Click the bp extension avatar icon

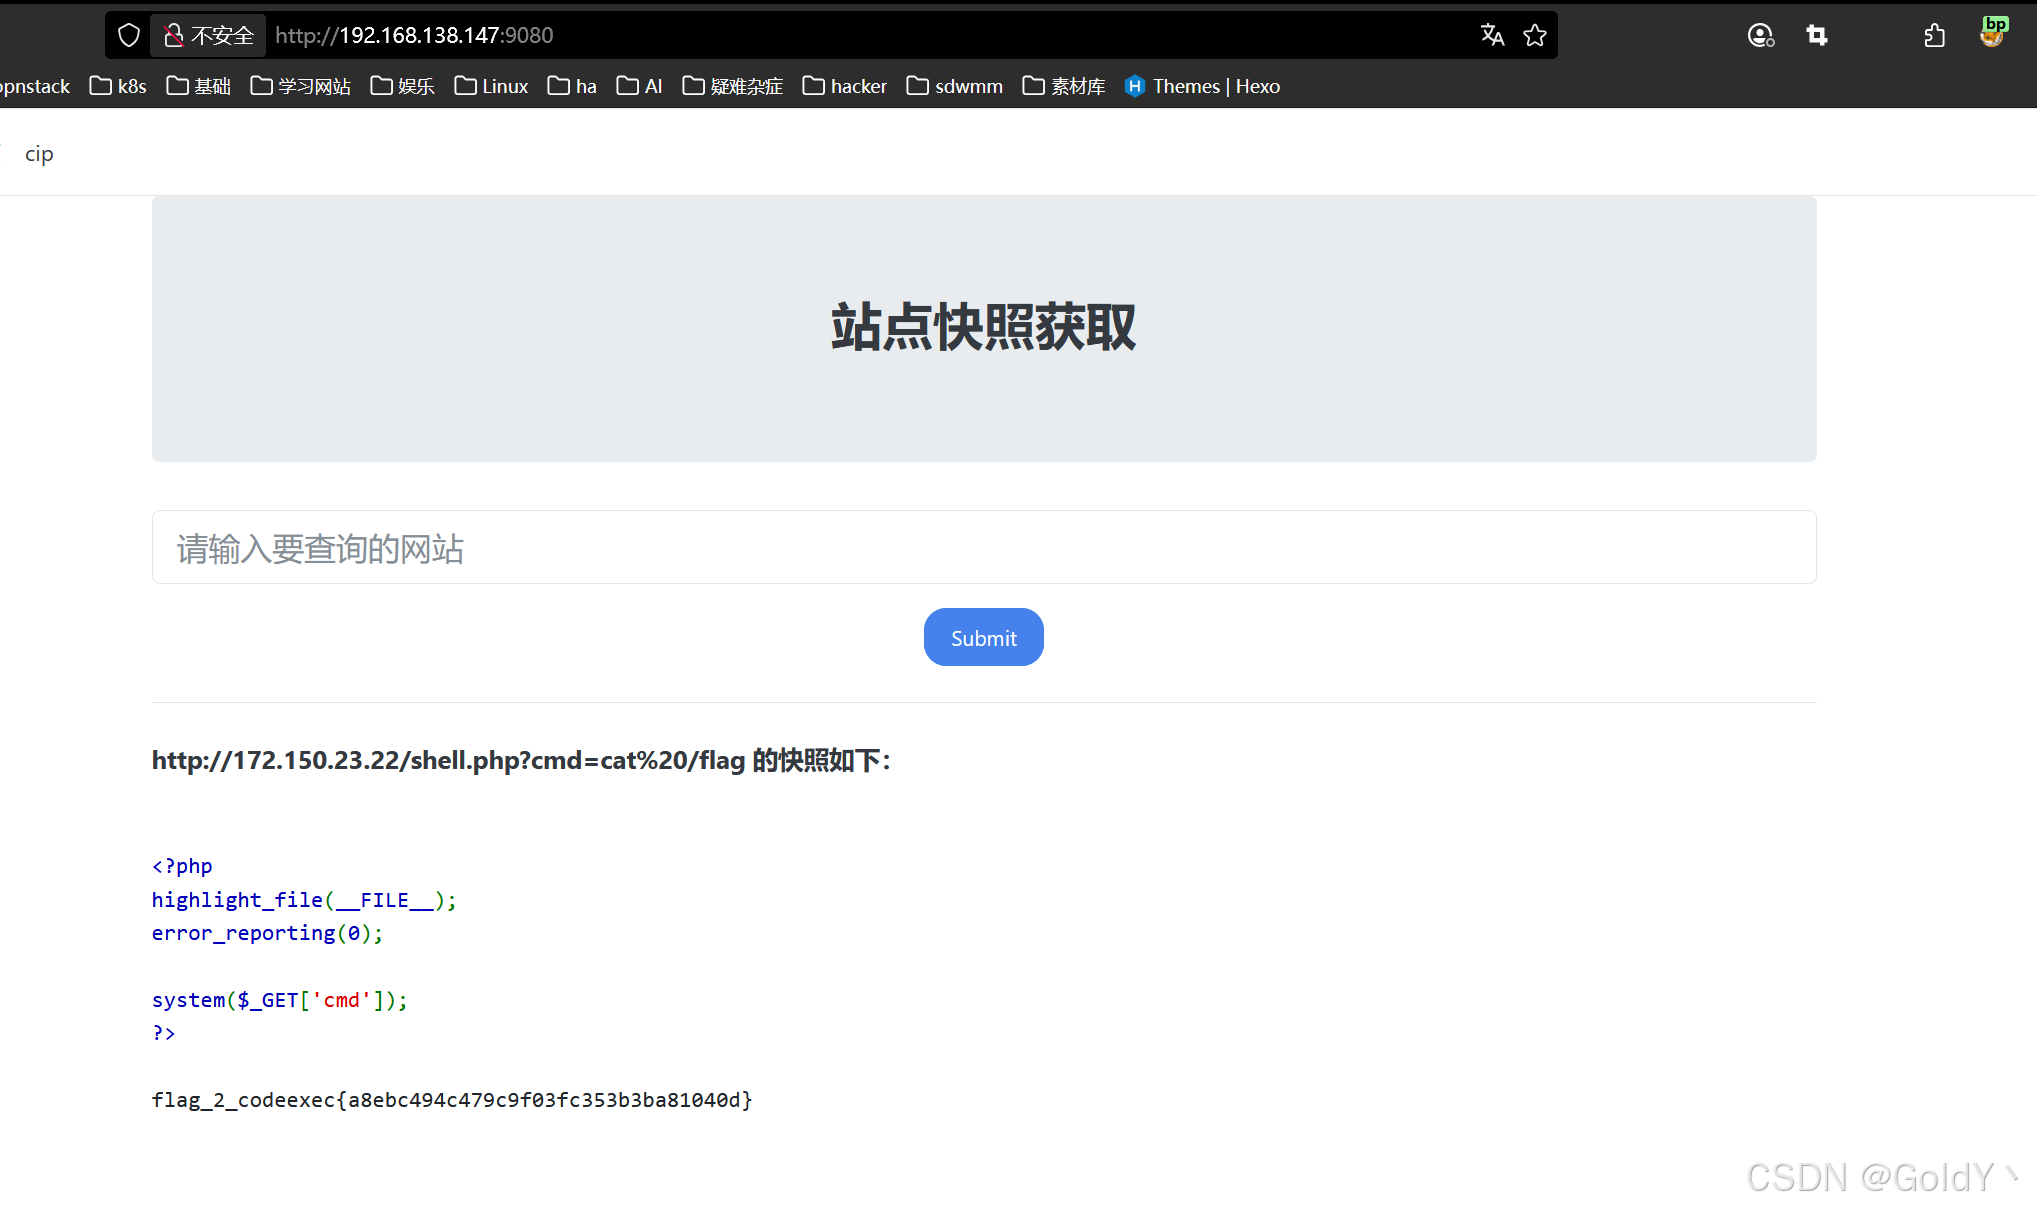click(1992, 33)
